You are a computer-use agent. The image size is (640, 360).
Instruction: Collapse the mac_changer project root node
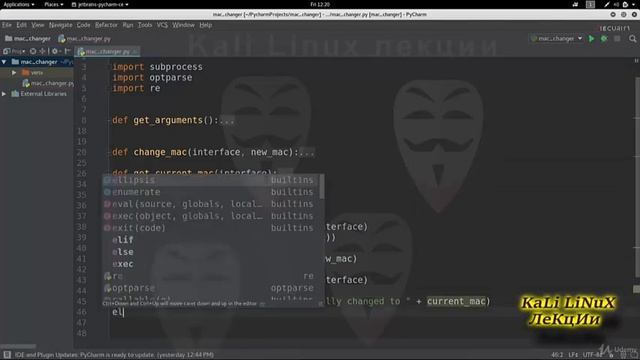(4, 62)
